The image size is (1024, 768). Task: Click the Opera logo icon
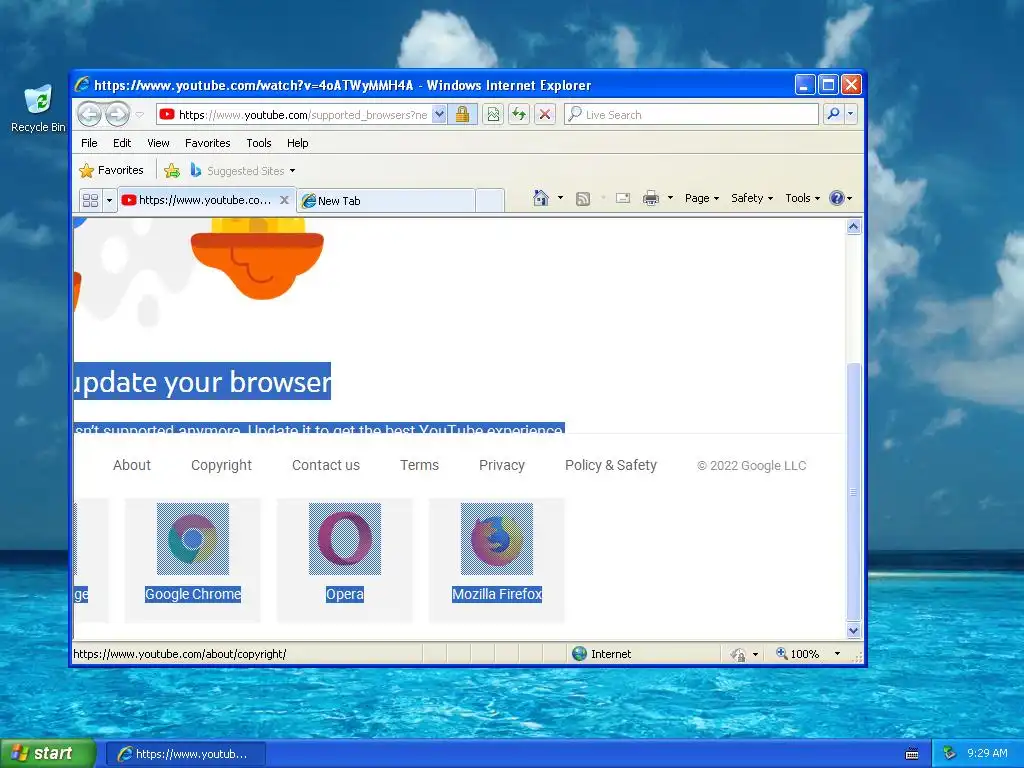[x=345, y=539]
